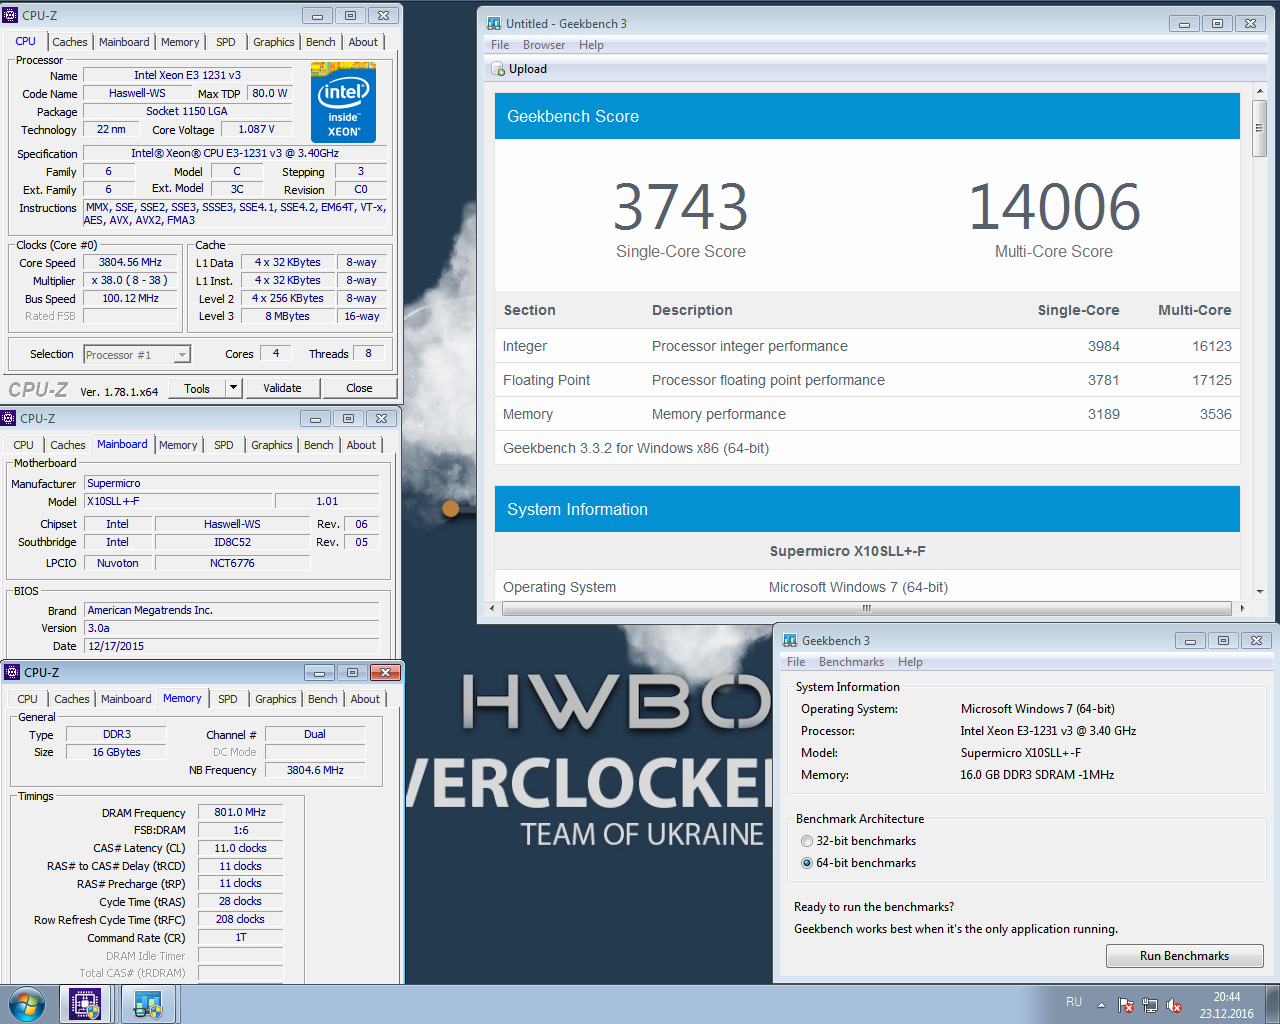Click DRAM Frequency 801.0 MHz field
Viewport: 1280px width, 1024px height.
(x=240, y=812)
